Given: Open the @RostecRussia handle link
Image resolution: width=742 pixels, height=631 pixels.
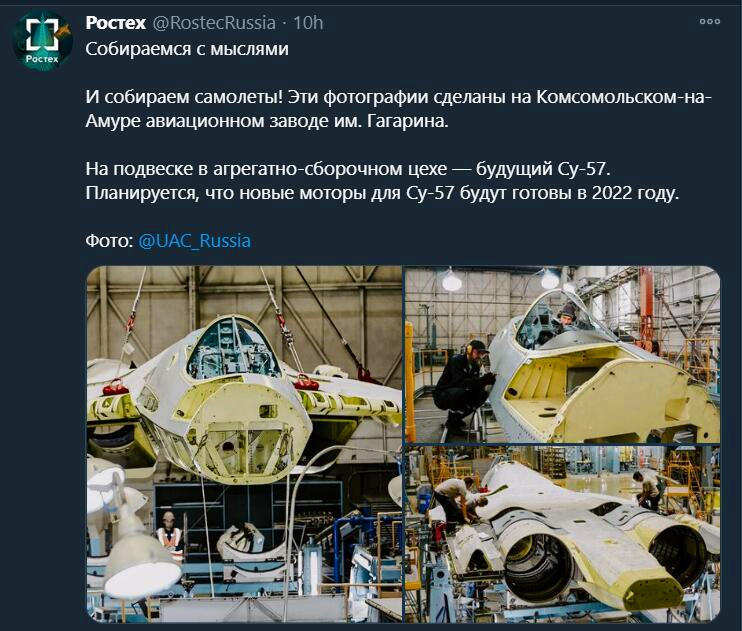Looking at the screenshot, I should pyautogui.click(x=214, y=23).
